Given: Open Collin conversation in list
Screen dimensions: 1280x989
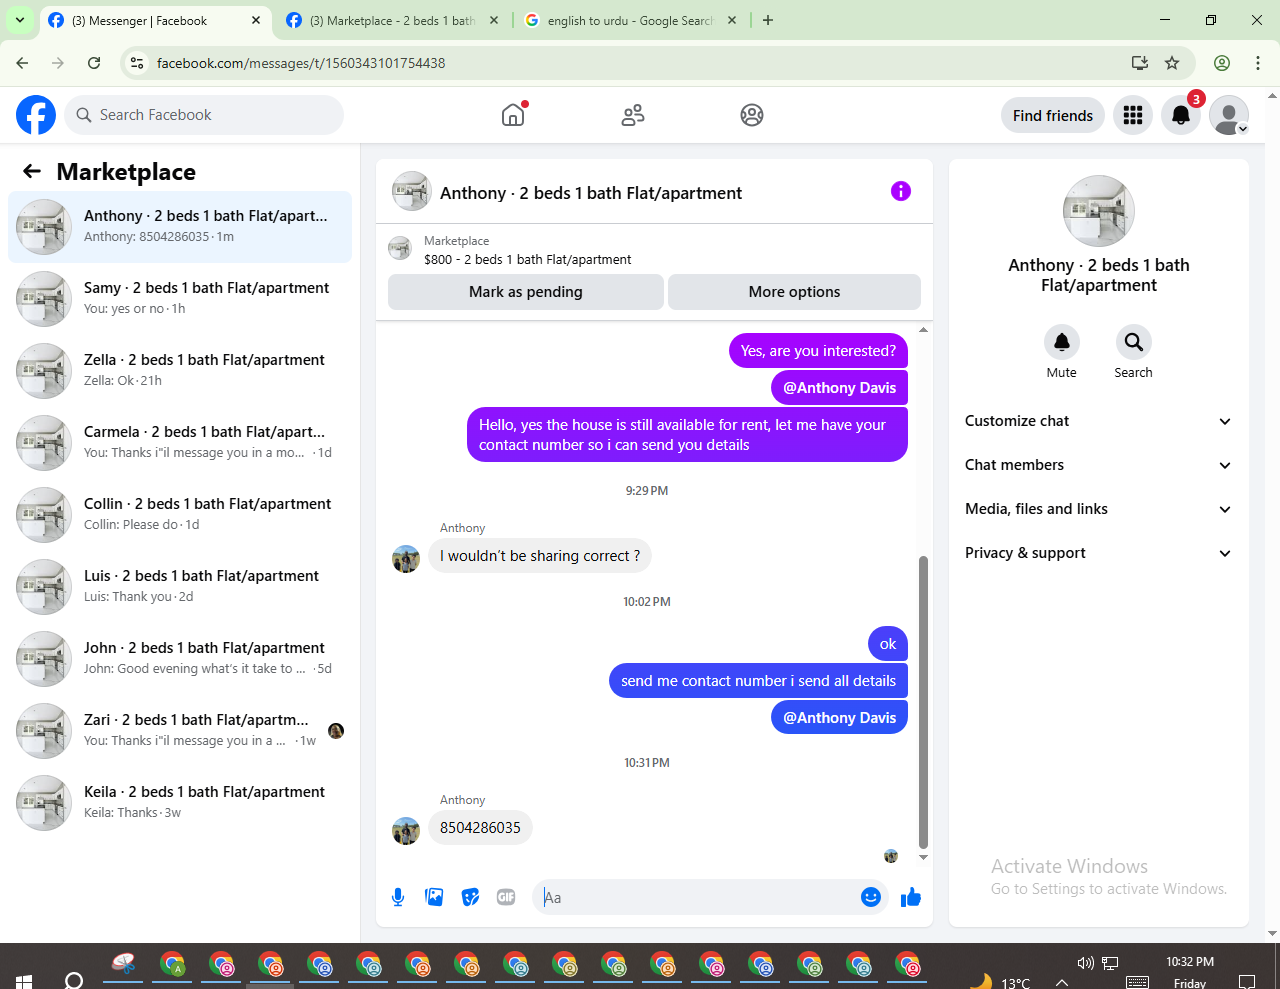Looking at the screenshot, I should (180, 514).
